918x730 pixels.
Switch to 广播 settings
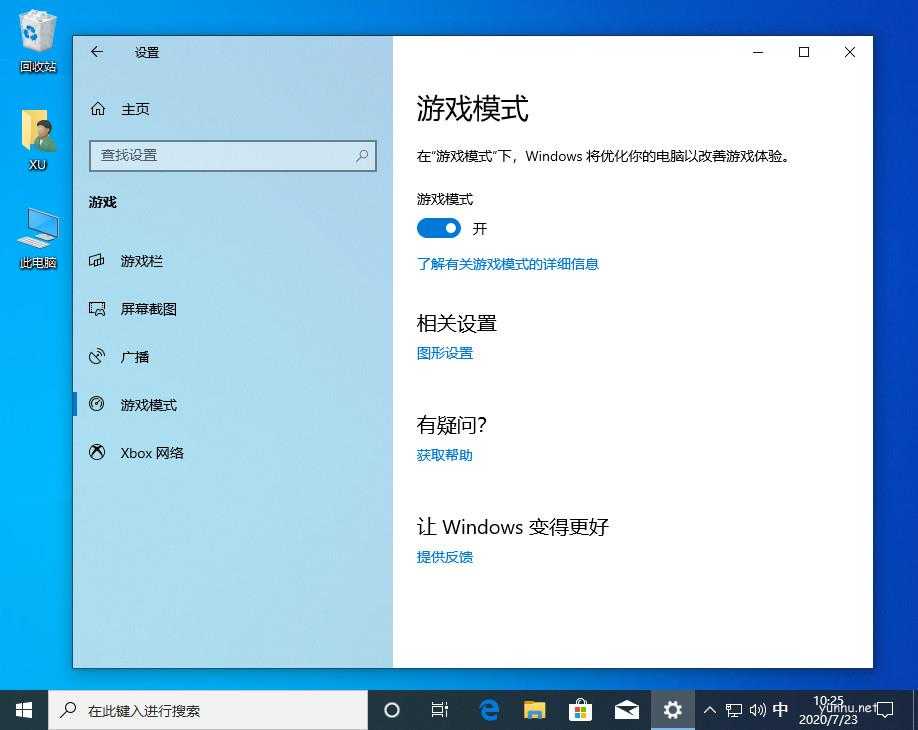(x=133, y=356)
